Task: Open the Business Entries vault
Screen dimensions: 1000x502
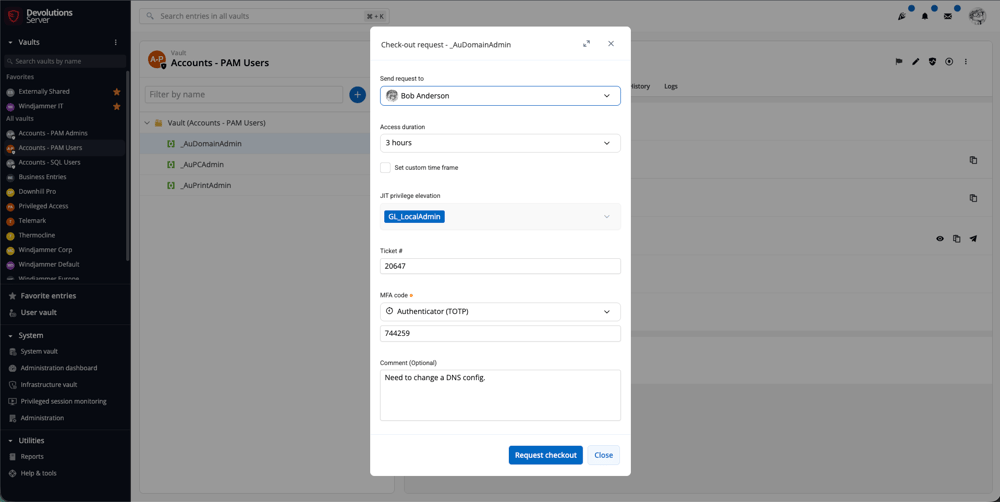Action: pyautogui.click(x=42, y=177)
